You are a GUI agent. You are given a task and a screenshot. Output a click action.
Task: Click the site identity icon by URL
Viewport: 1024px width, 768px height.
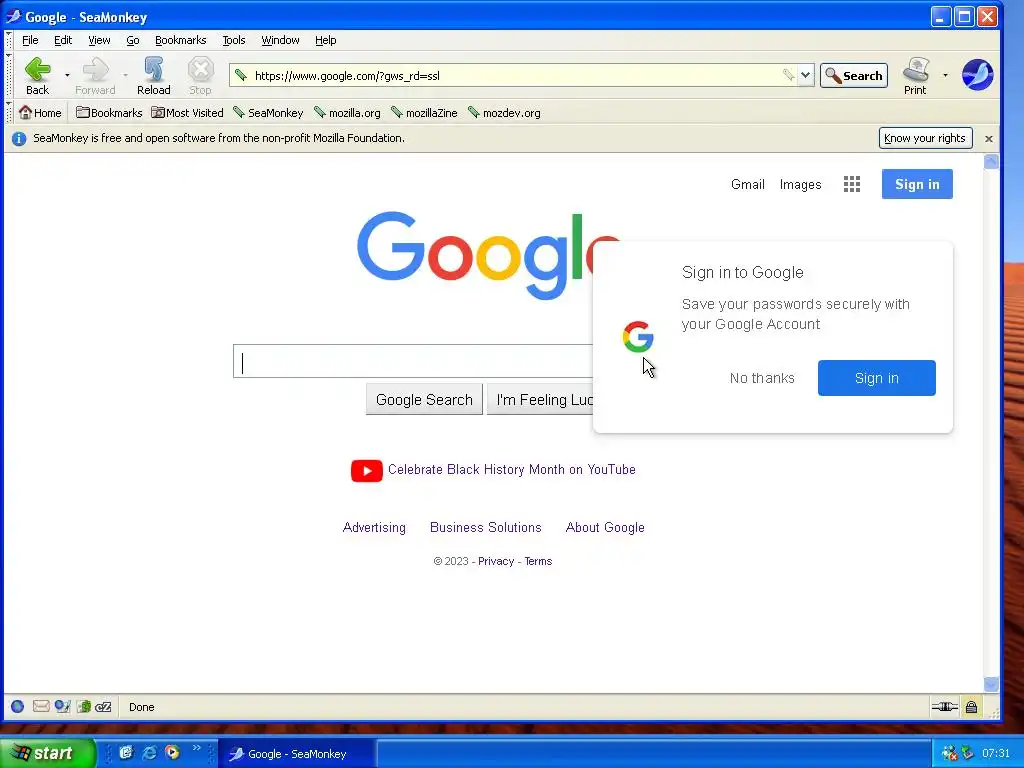(x=241, y=75)
